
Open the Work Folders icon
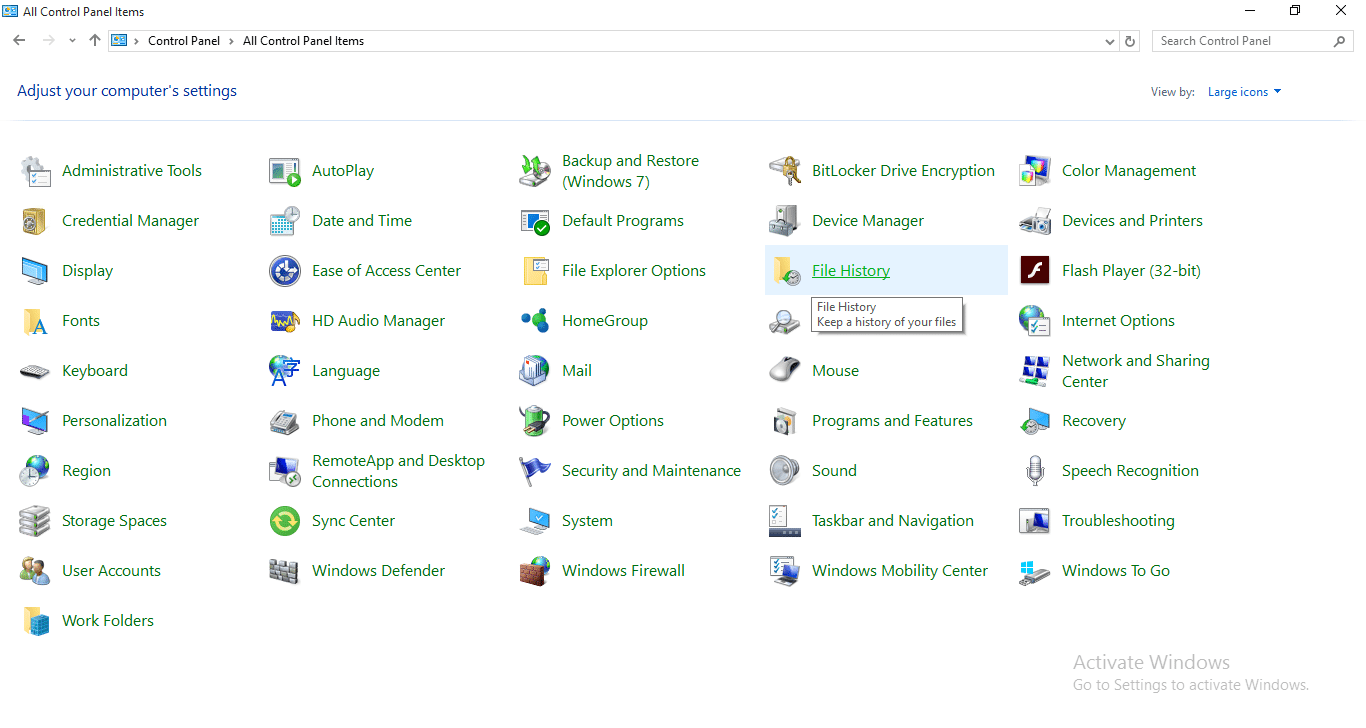coord(35,621)
